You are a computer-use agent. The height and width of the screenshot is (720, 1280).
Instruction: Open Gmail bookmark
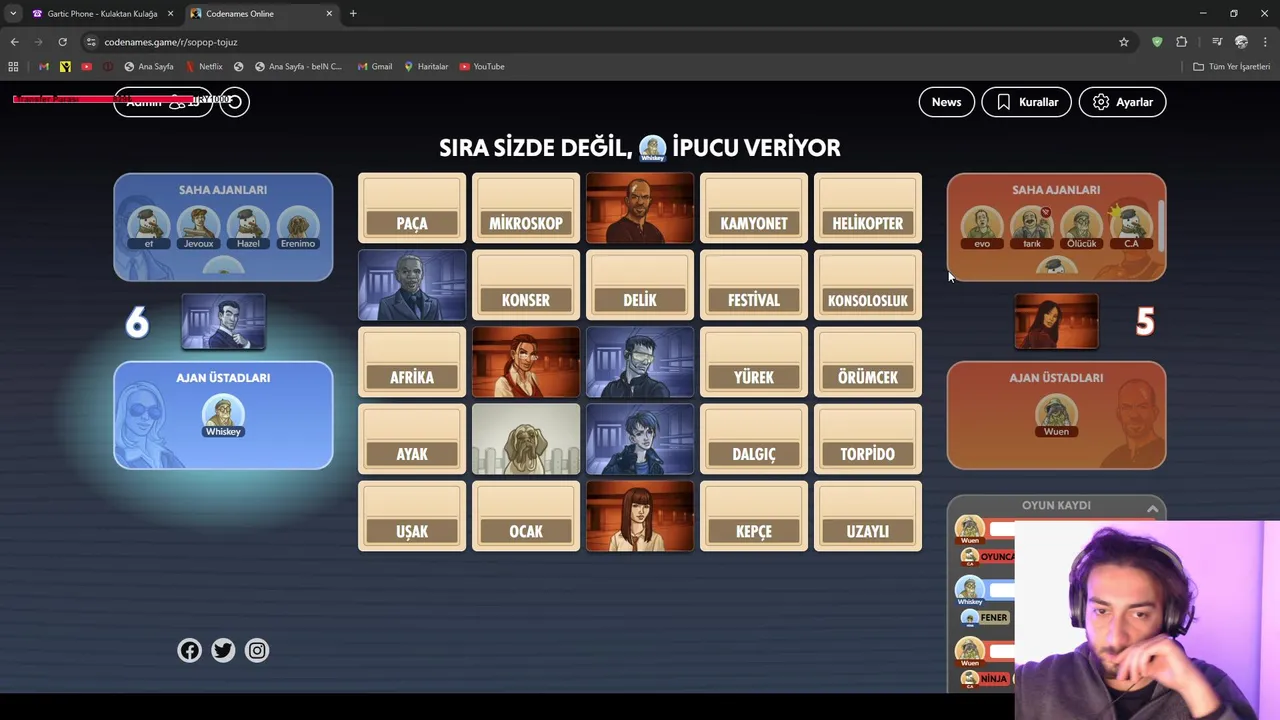tap(375, 66)
